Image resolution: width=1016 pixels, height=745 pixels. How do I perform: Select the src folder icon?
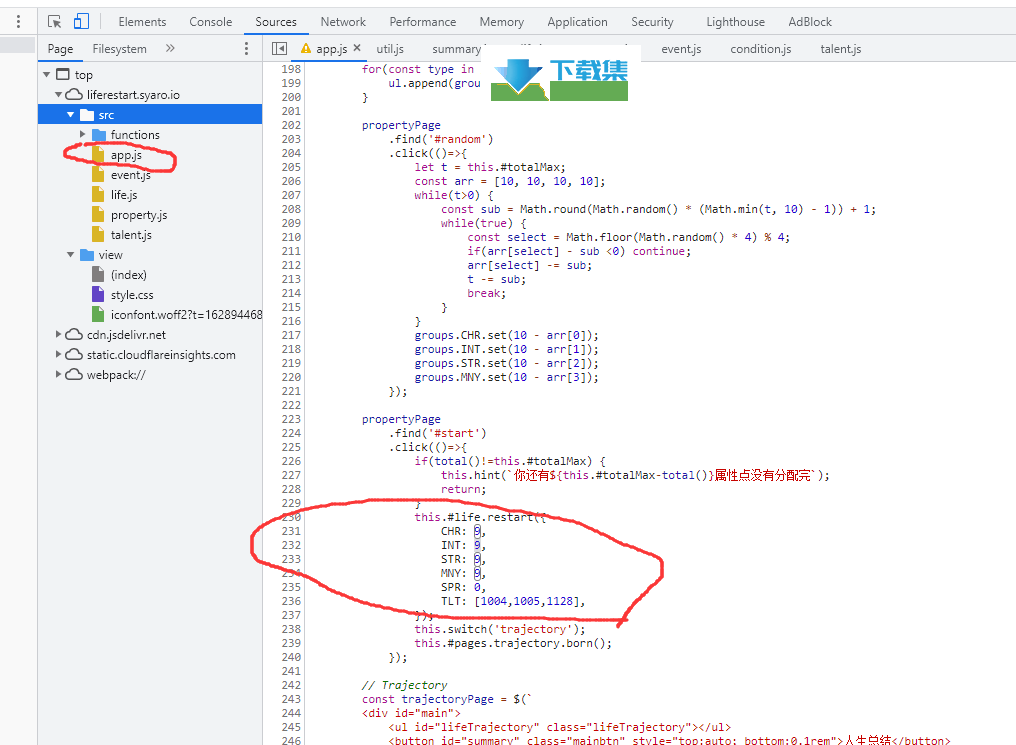click(87, 115)
